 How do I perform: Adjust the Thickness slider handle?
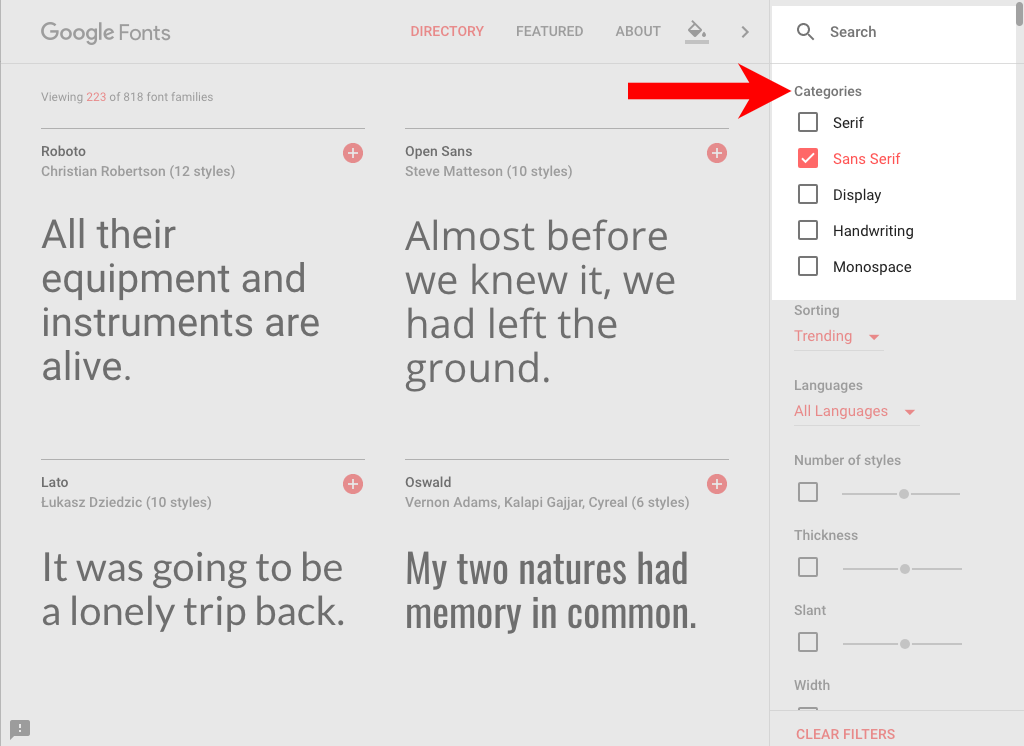[904, 569]
